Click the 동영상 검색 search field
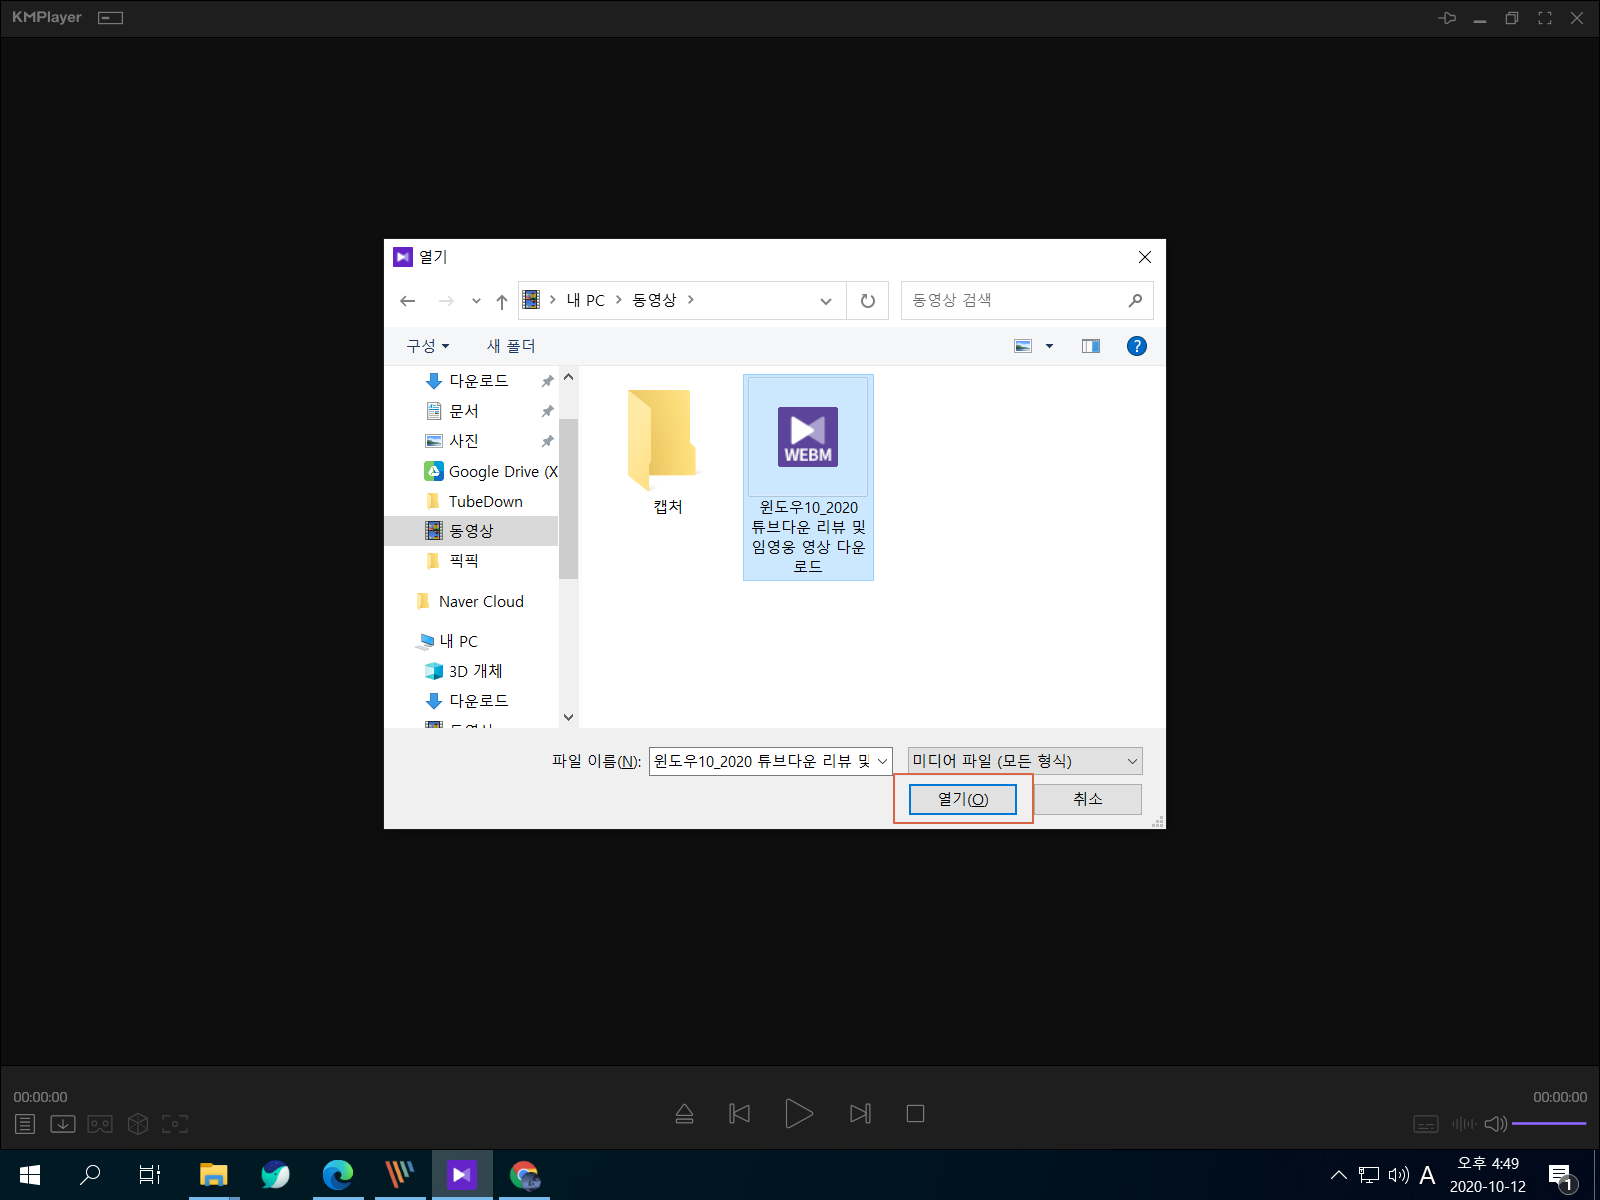Viewport: 1600px width, 1200px height. click(1027, 300)
